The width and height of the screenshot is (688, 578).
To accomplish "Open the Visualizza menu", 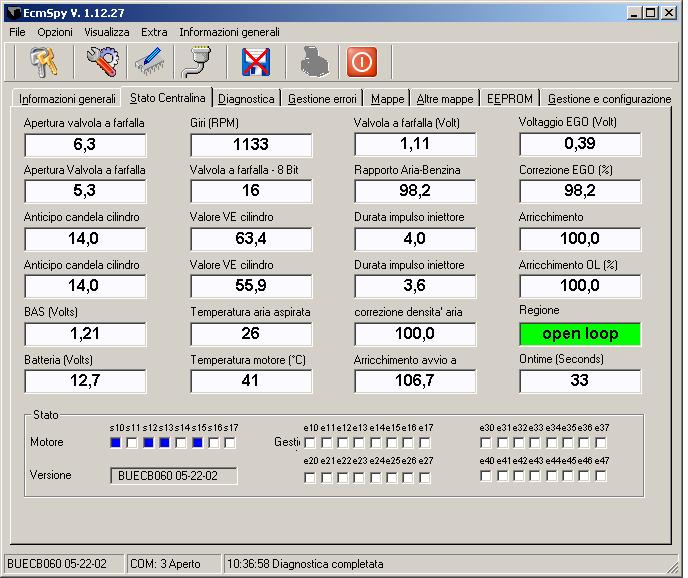I will (x=107, y=32).
